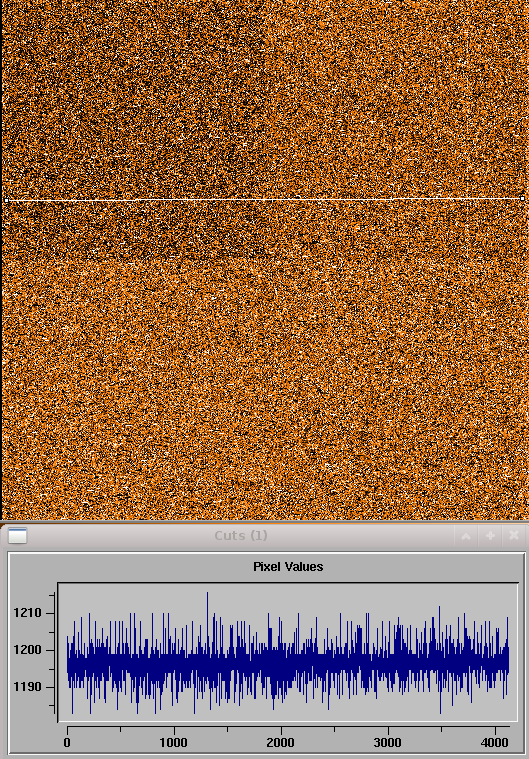Click the middle of the white horizontal cut line
529x759 pixels.
pyautogui.click(x=264, y=199)
